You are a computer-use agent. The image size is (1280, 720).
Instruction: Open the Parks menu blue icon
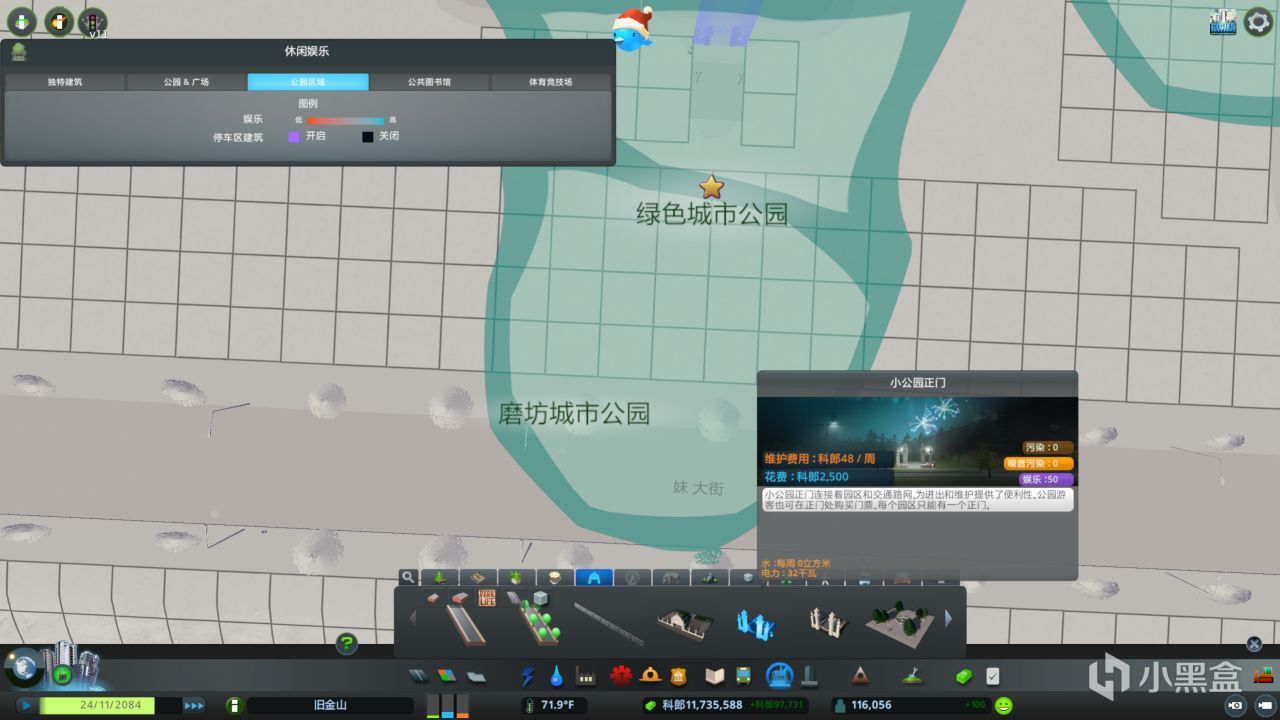[x=779, y=676]
